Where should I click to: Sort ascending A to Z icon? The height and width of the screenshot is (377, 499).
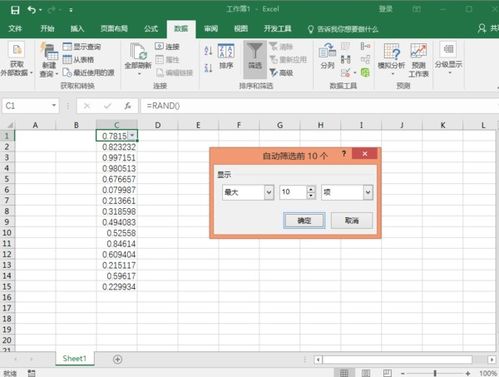coord(208,50)
